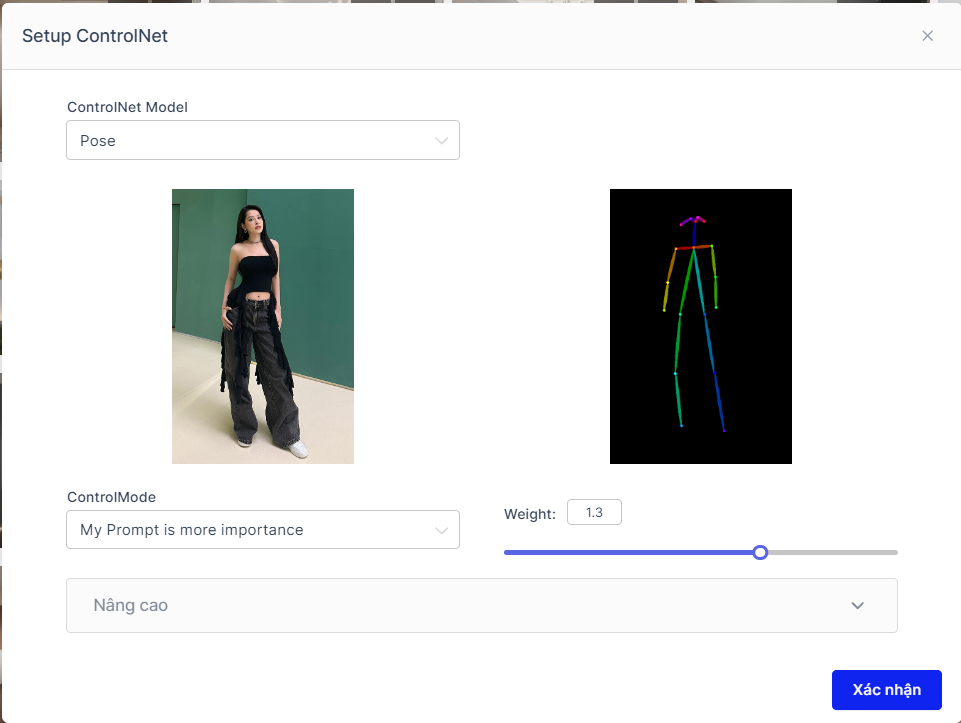Open the ControlMode dropdown

[x=262, y=529]
